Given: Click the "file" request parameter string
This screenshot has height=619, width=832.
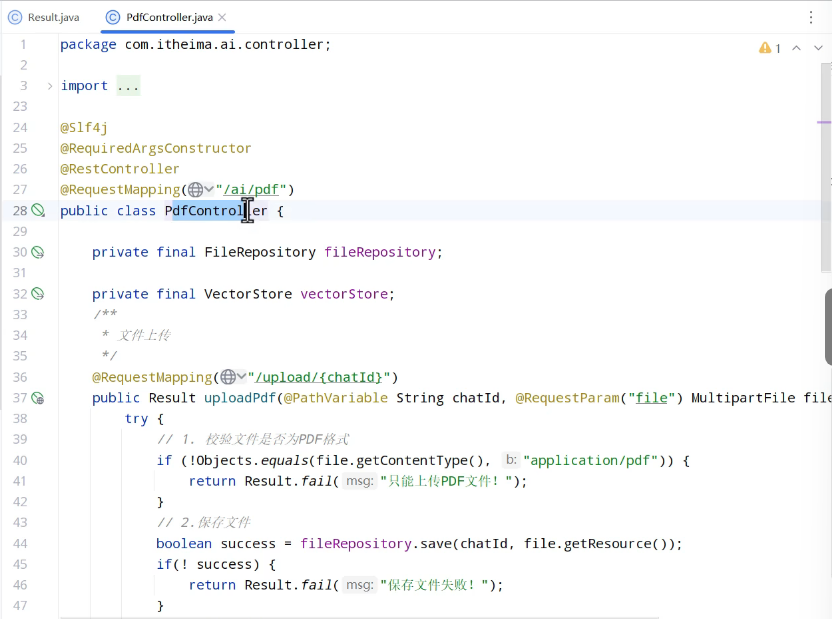Looking at the screenshot, I should pos(652,398).
